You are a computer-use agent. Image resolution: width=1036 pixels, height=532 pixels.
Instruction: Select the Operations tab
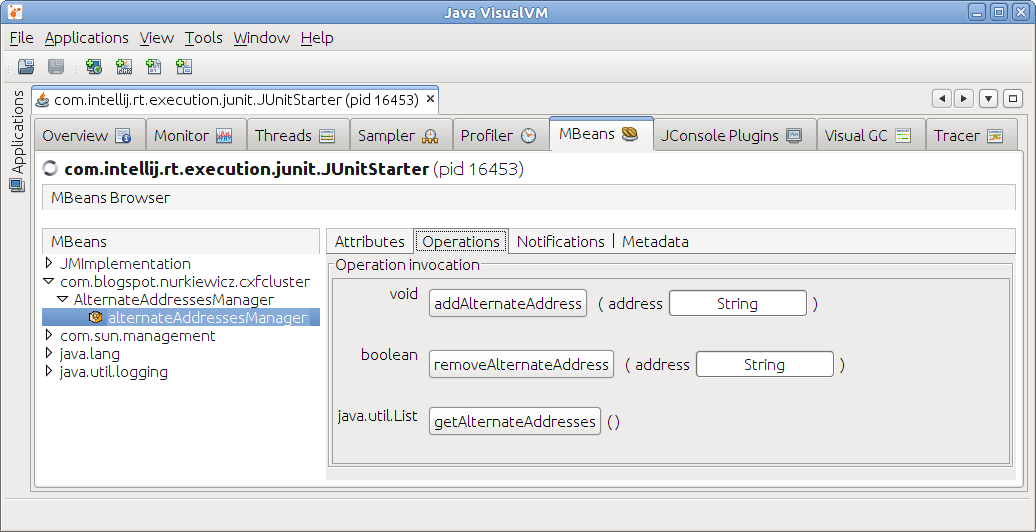click(x=461, y=242)
